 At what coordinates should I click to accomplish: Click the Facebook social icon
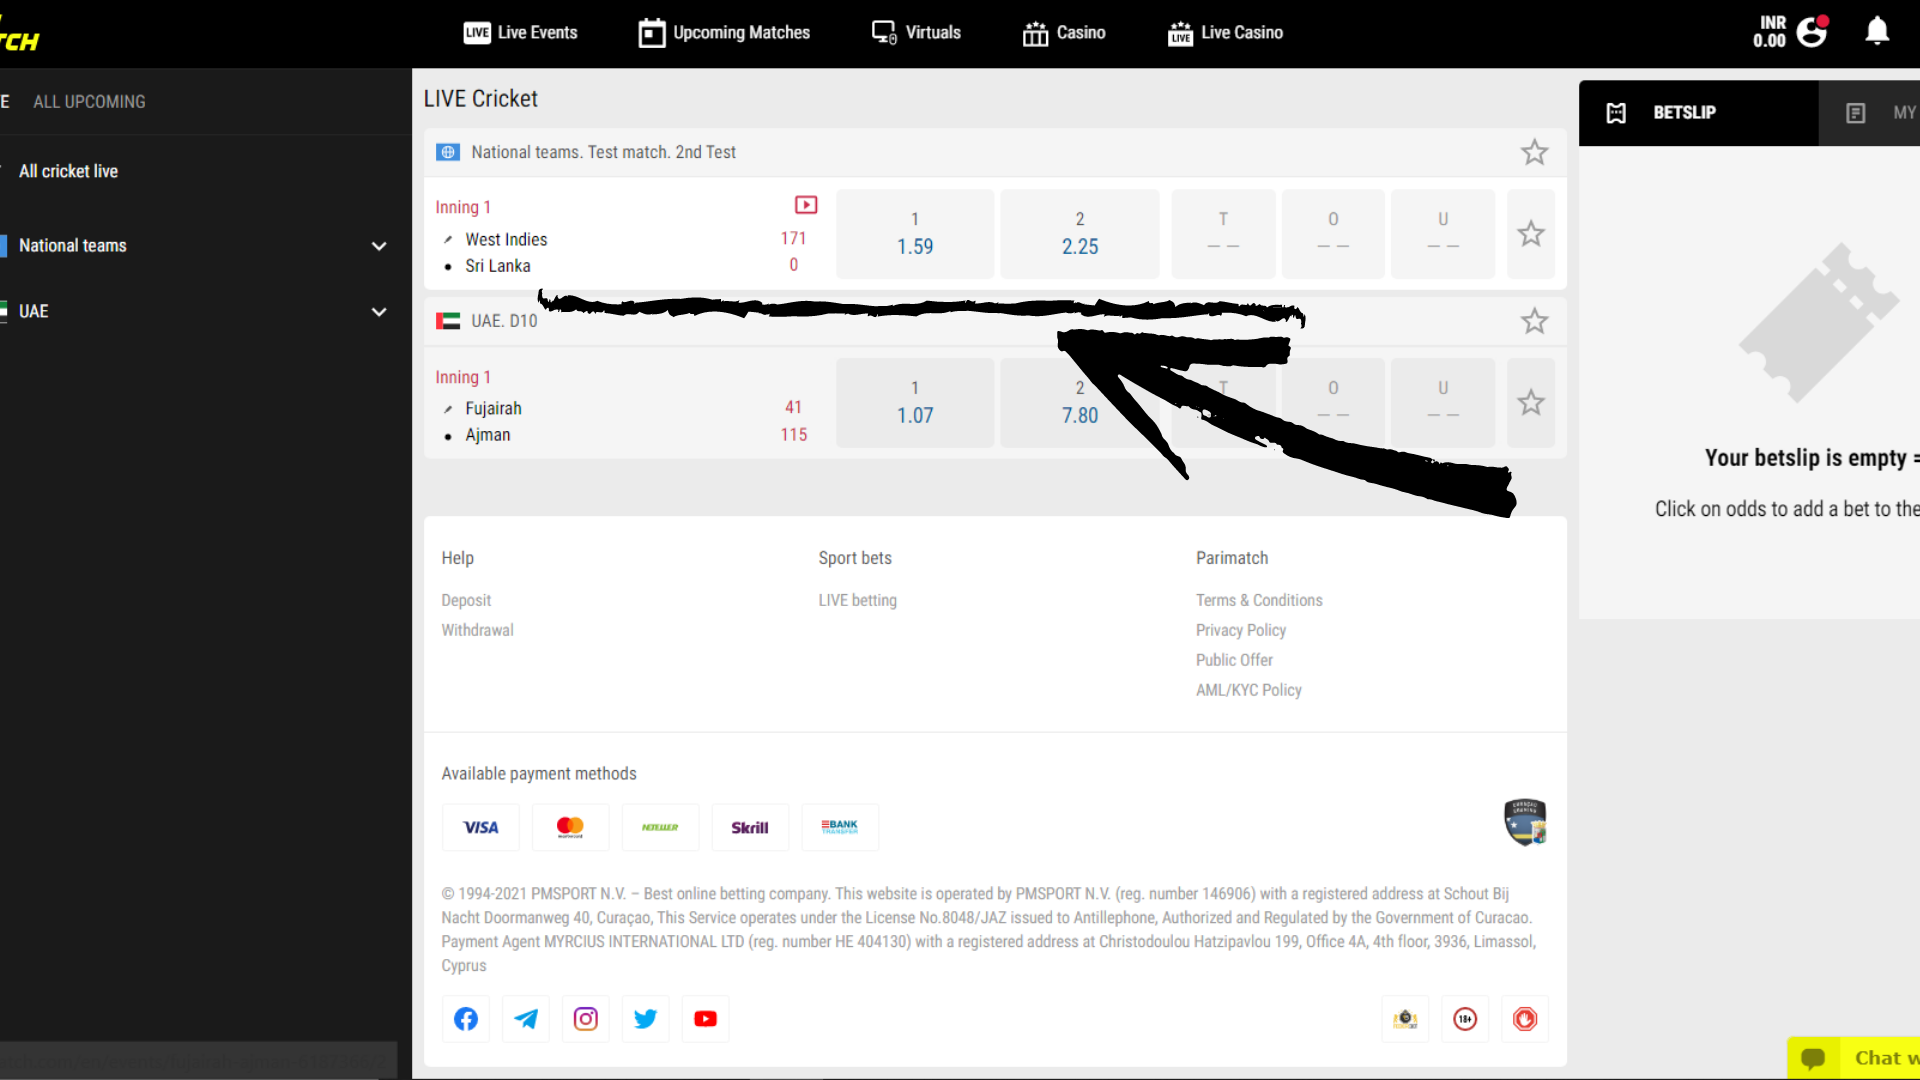pos(466,1019)
